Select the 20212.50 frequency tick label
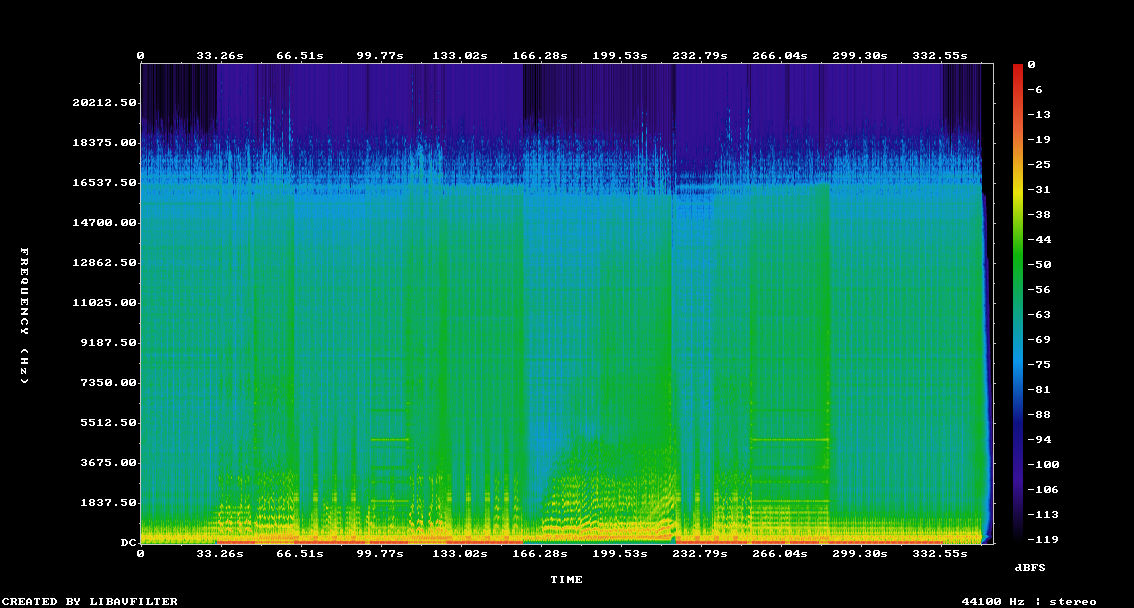 pyautogui.click(x=104, y=103)
